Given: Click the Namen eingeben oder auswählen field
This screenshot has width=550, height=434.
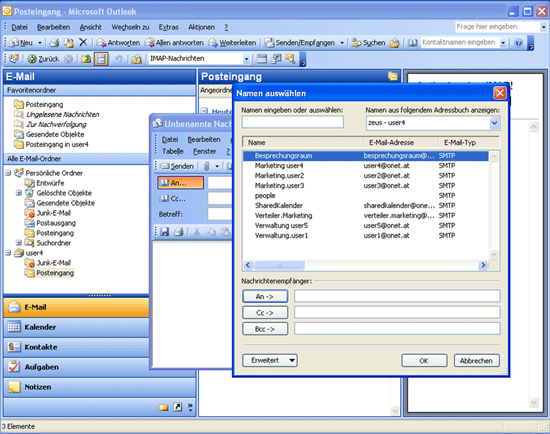Looking at the screenshot, I should point(293,122).
